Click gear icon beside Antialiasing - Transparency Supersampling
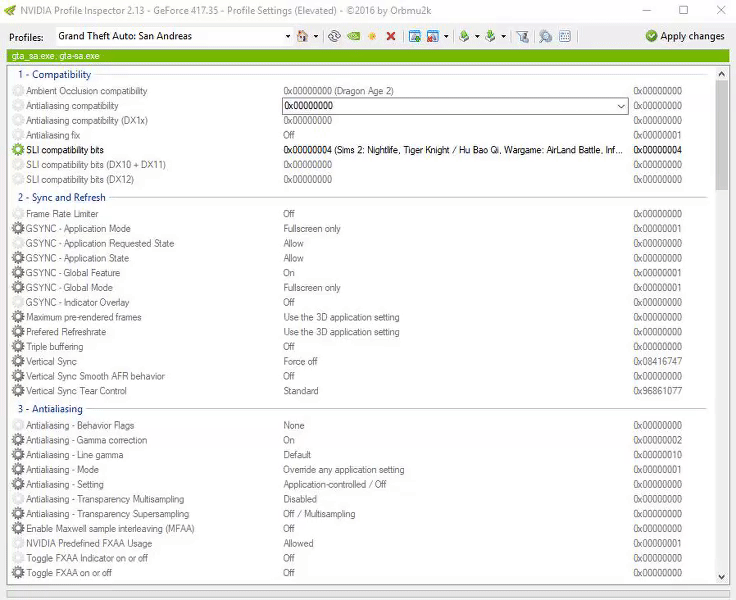Image resolution: width=736 pixels, height=600 pixels. click(x=18, y=514)
